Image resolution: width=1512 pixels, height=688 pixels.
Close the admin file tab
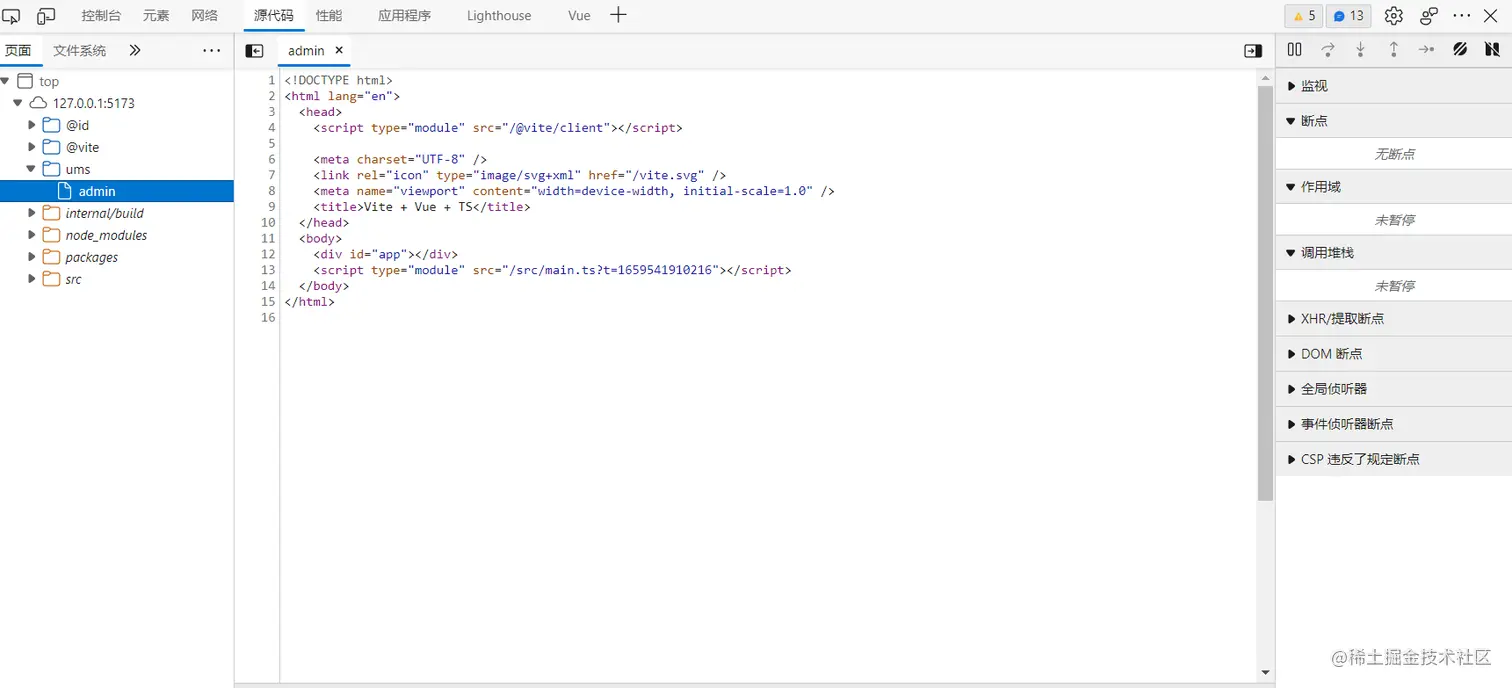tap(339, 50)
